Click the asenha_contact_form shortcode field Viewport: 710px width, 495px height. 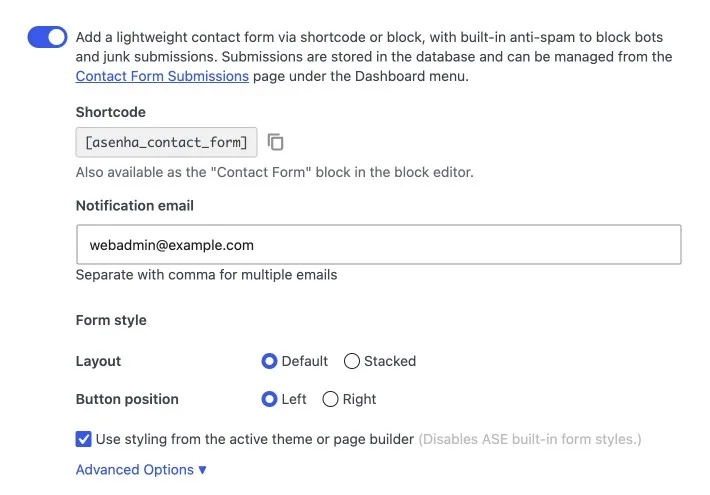(166, 142)
